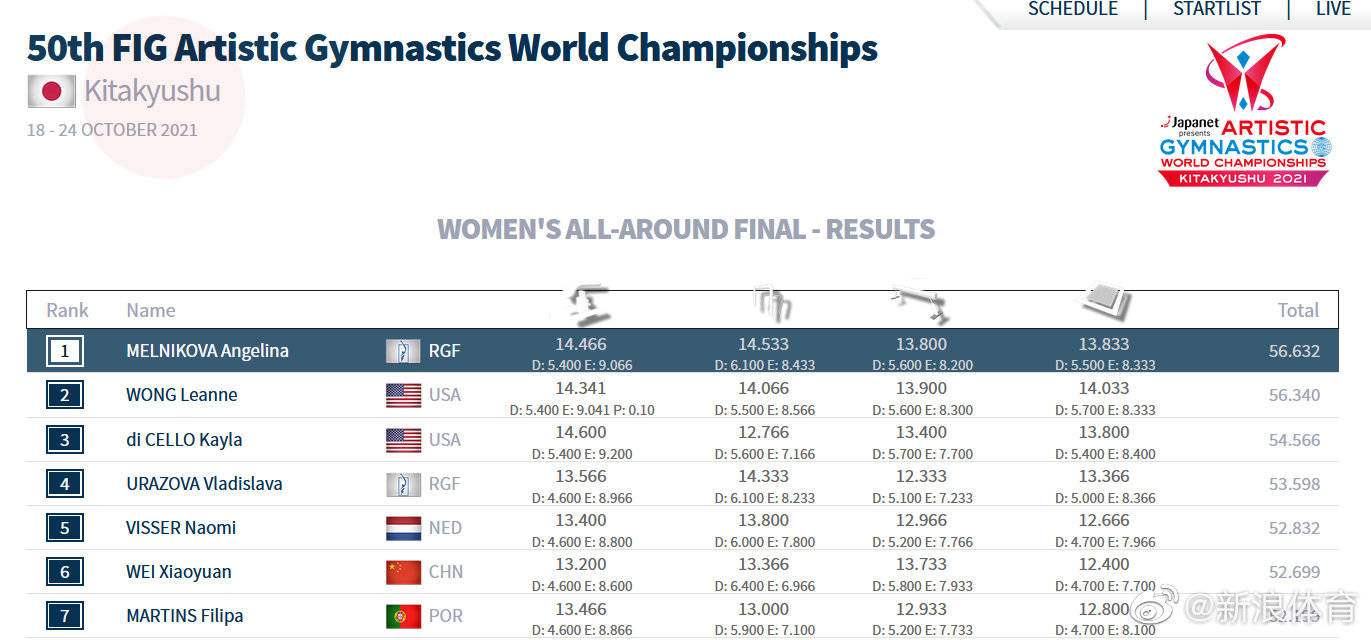Open the STARTLIST tab
The image size is (1371, 640).
coord(1217,9)
